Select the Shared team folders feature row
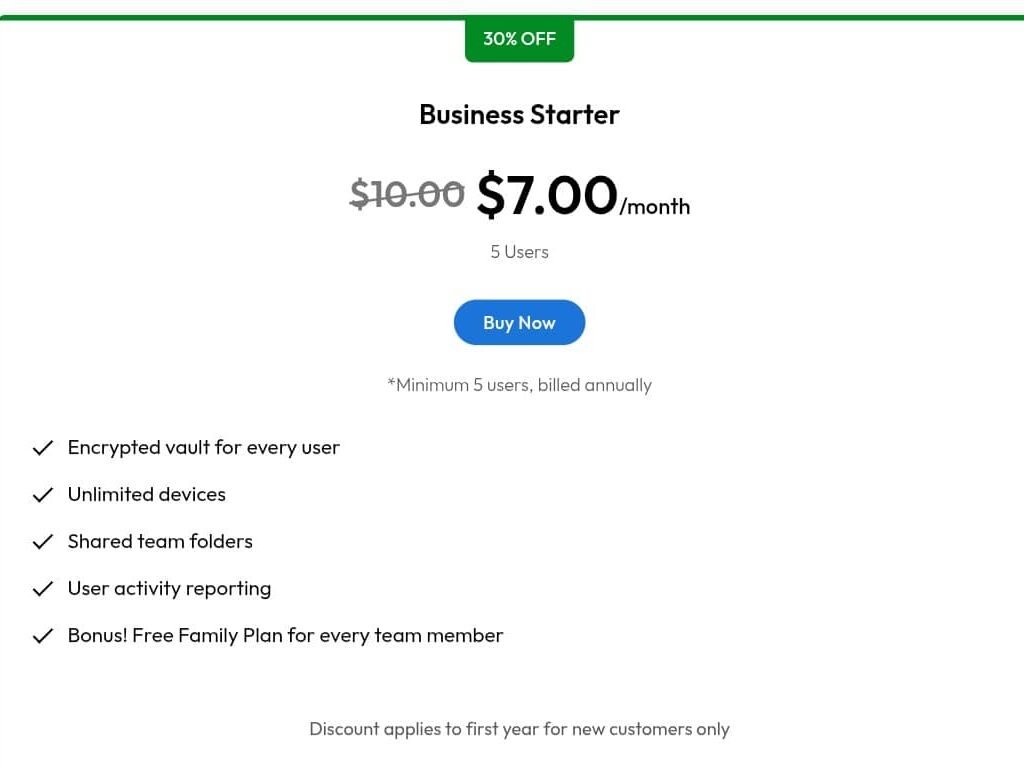Viewport: 1024px width, 768px height. coord(160,542)
